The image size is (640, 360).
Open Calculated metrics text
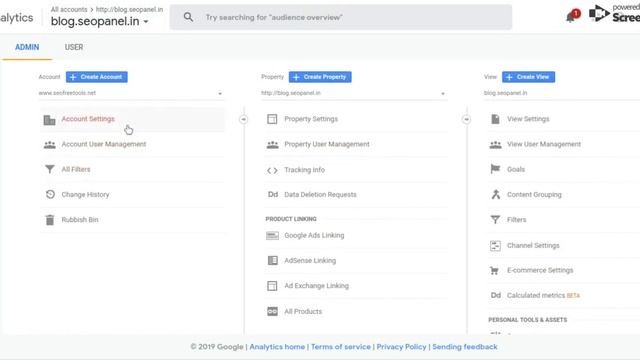click(536, 295)
